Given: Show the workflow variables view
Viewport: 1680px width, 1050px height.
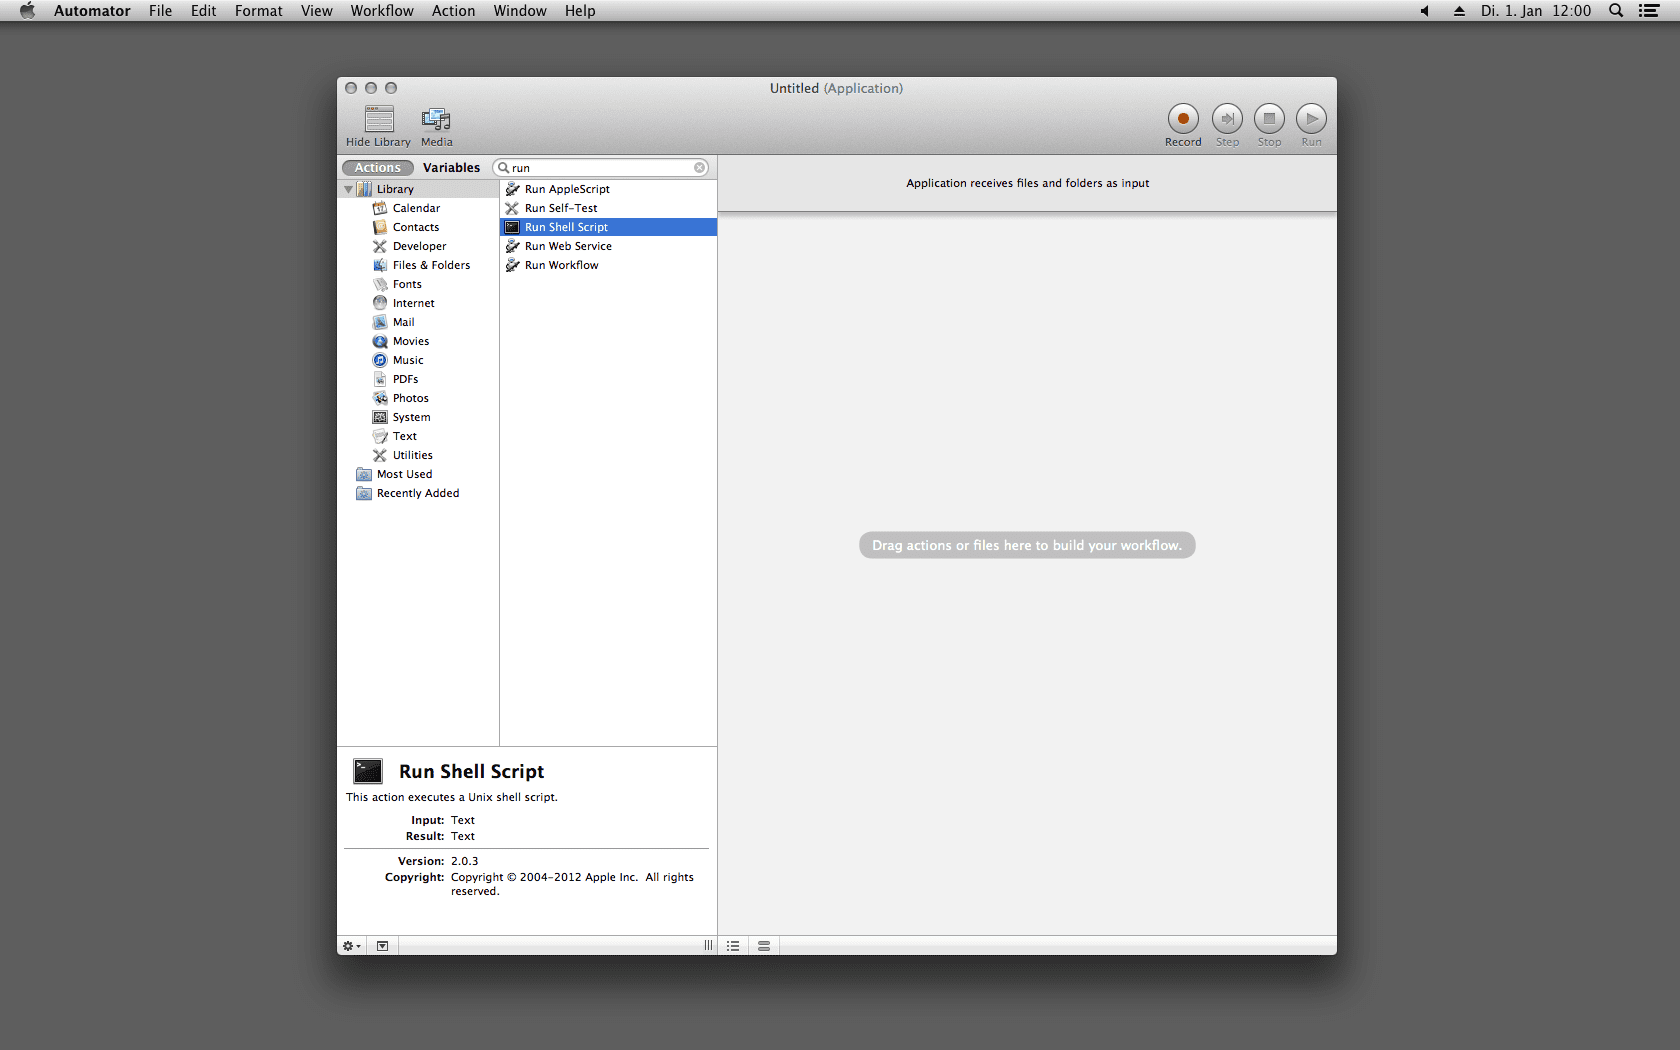Looking at the screenshot, I should 764,946.
